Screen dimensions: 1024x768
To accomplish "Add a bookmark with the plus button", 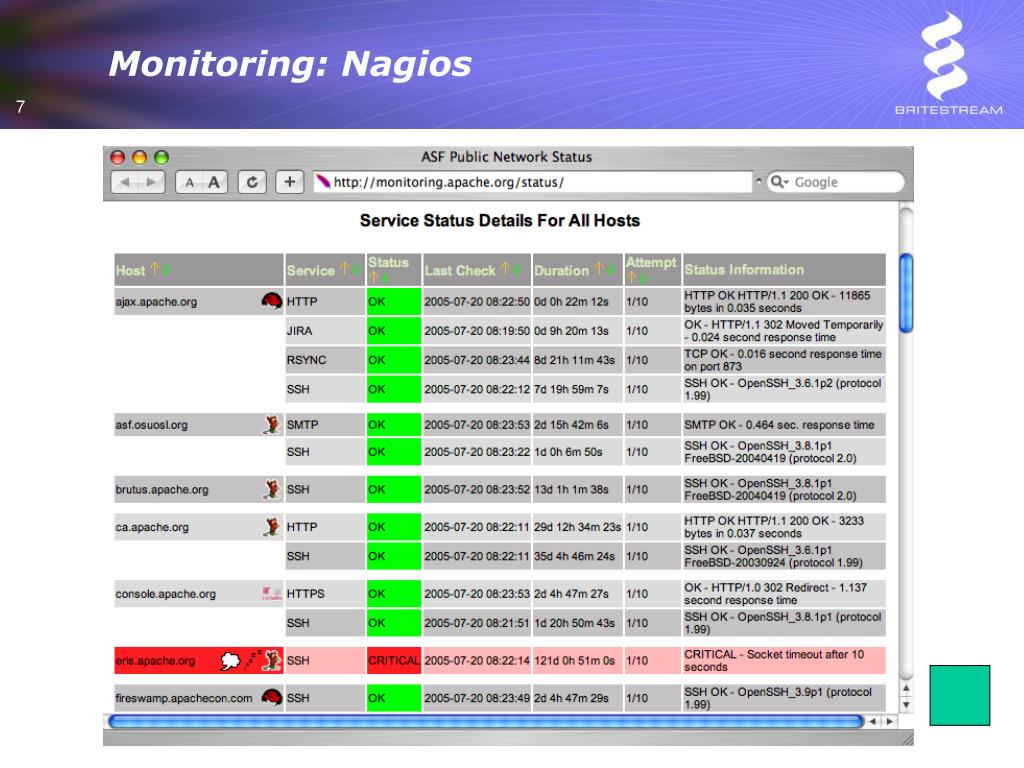I will [x=290, y=182].
